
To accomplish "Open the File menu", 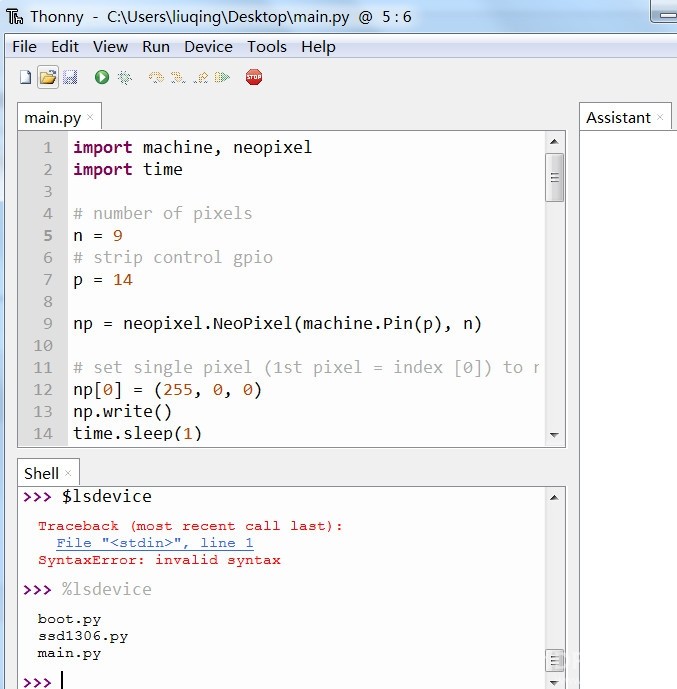I will click(x=24, y=47).
